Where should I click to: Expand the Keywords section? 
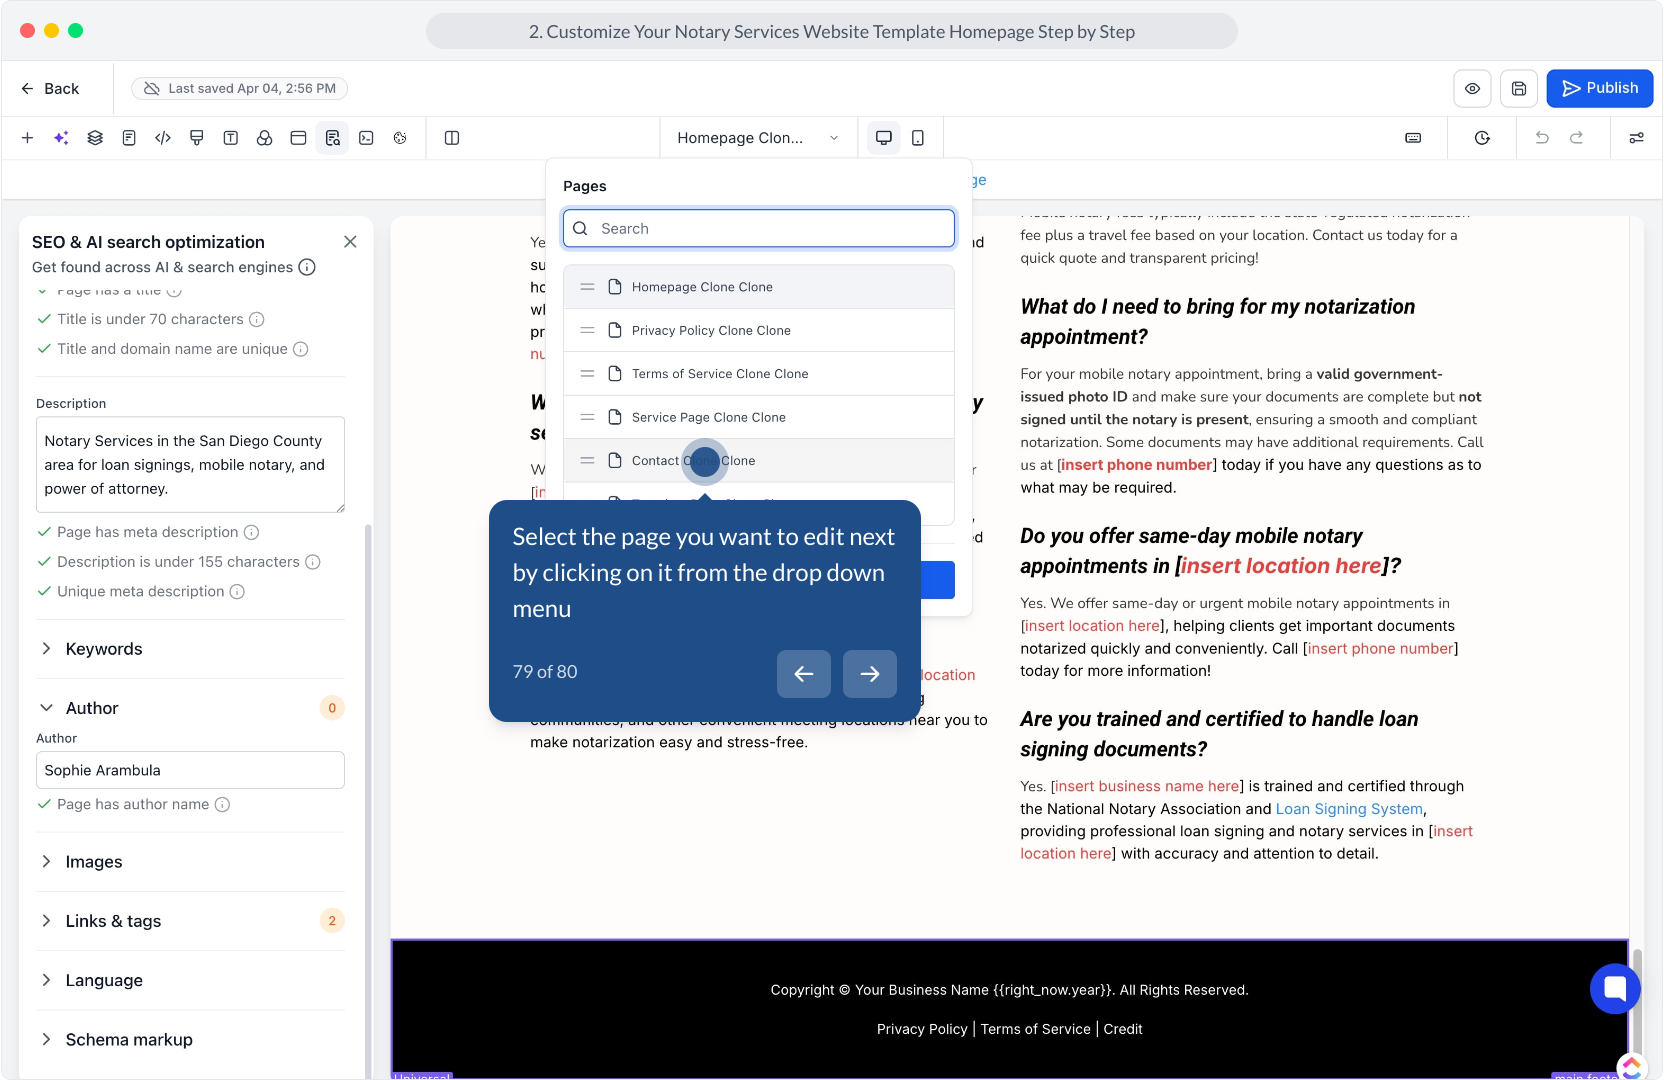[190, 649]
